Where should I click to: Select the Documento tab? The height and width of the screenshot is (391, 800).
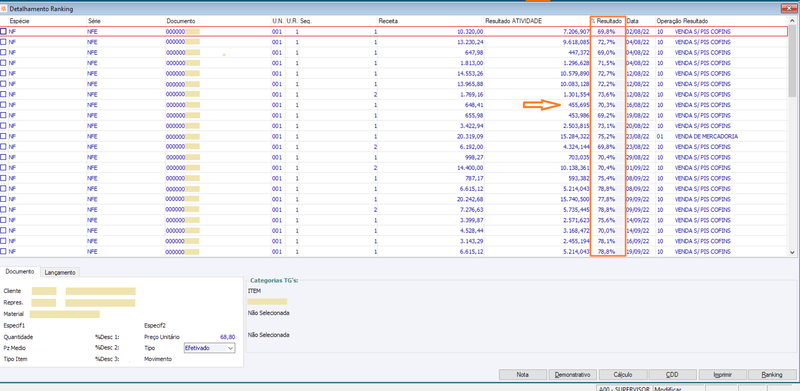19,272
